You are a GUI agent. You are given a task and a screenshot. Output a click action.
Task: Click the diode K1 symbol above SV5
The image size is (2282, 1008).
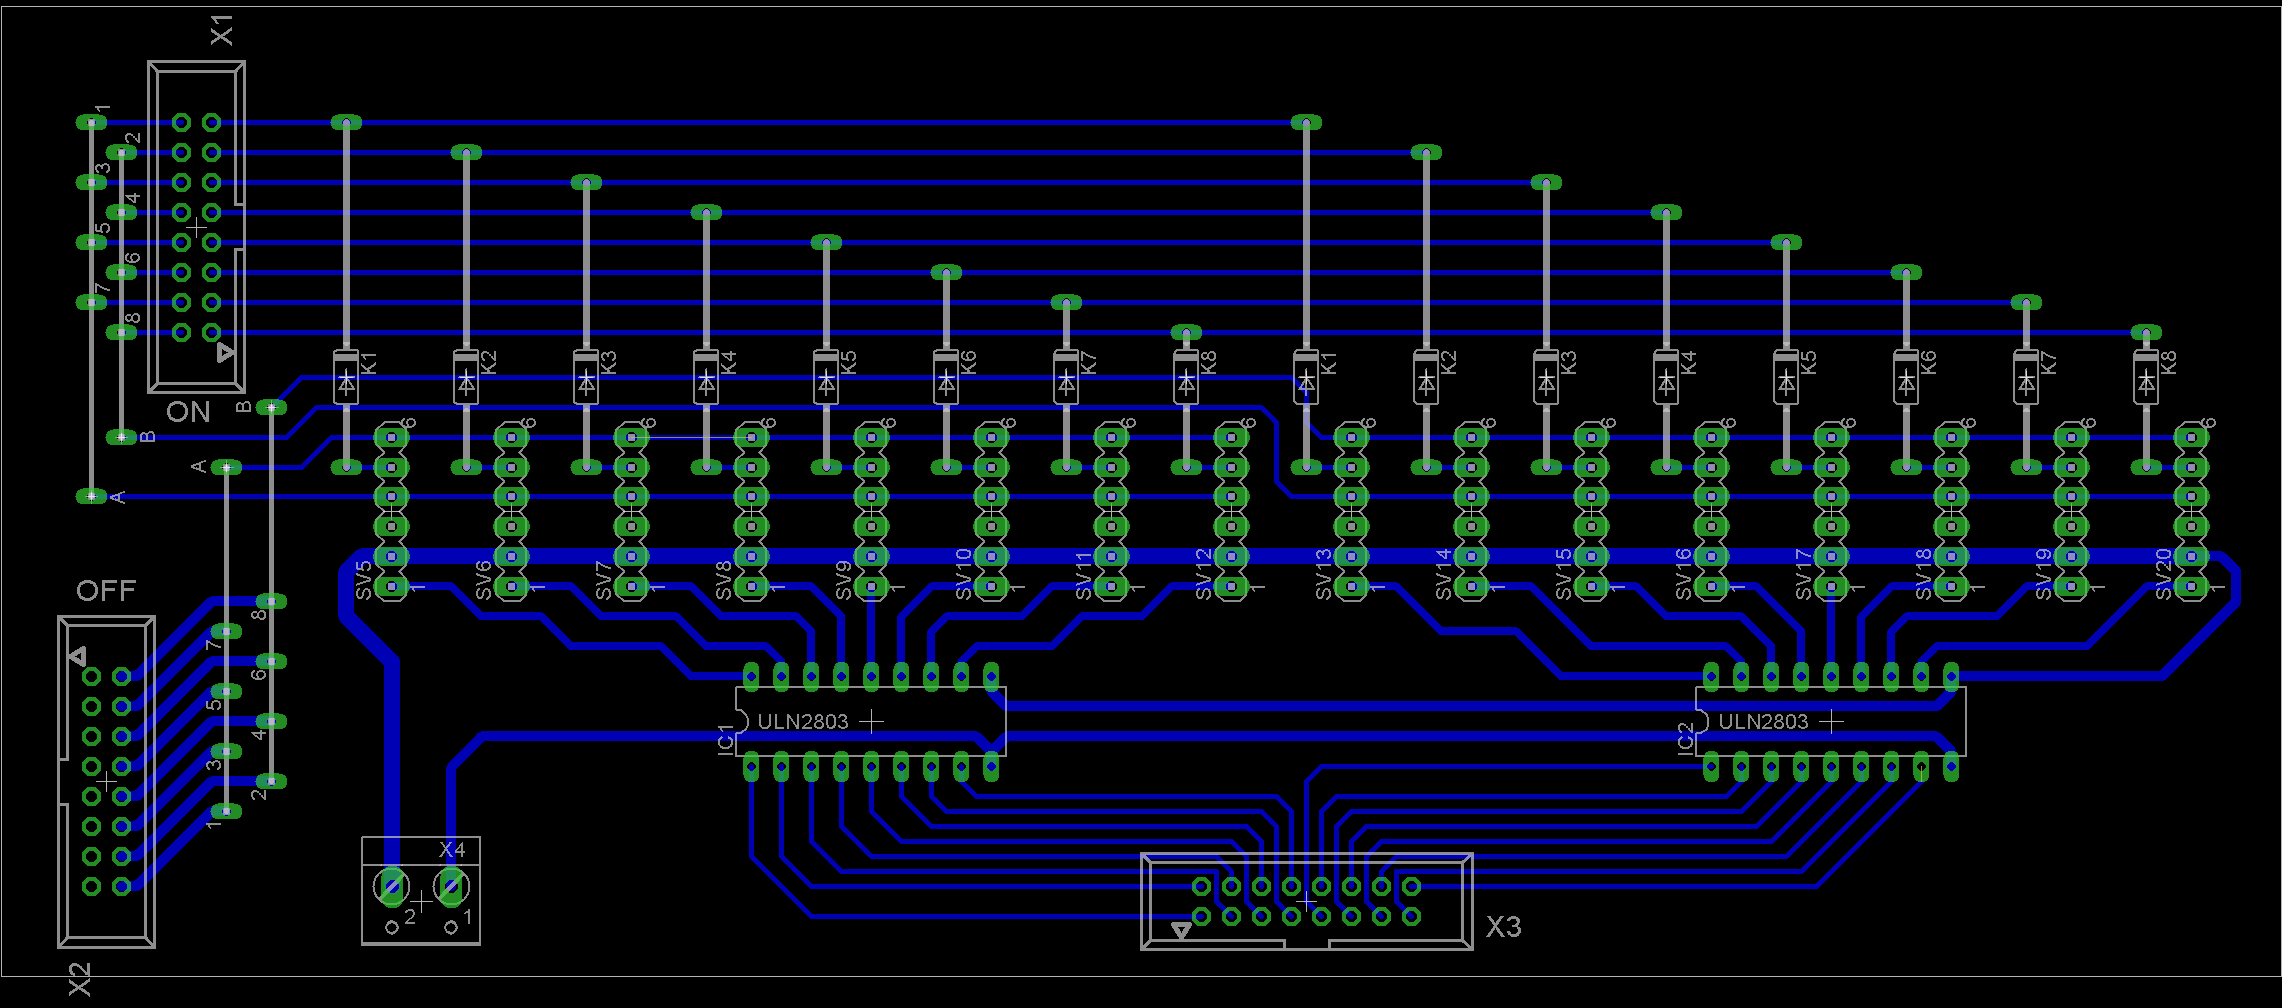click(x=346, y=382)
